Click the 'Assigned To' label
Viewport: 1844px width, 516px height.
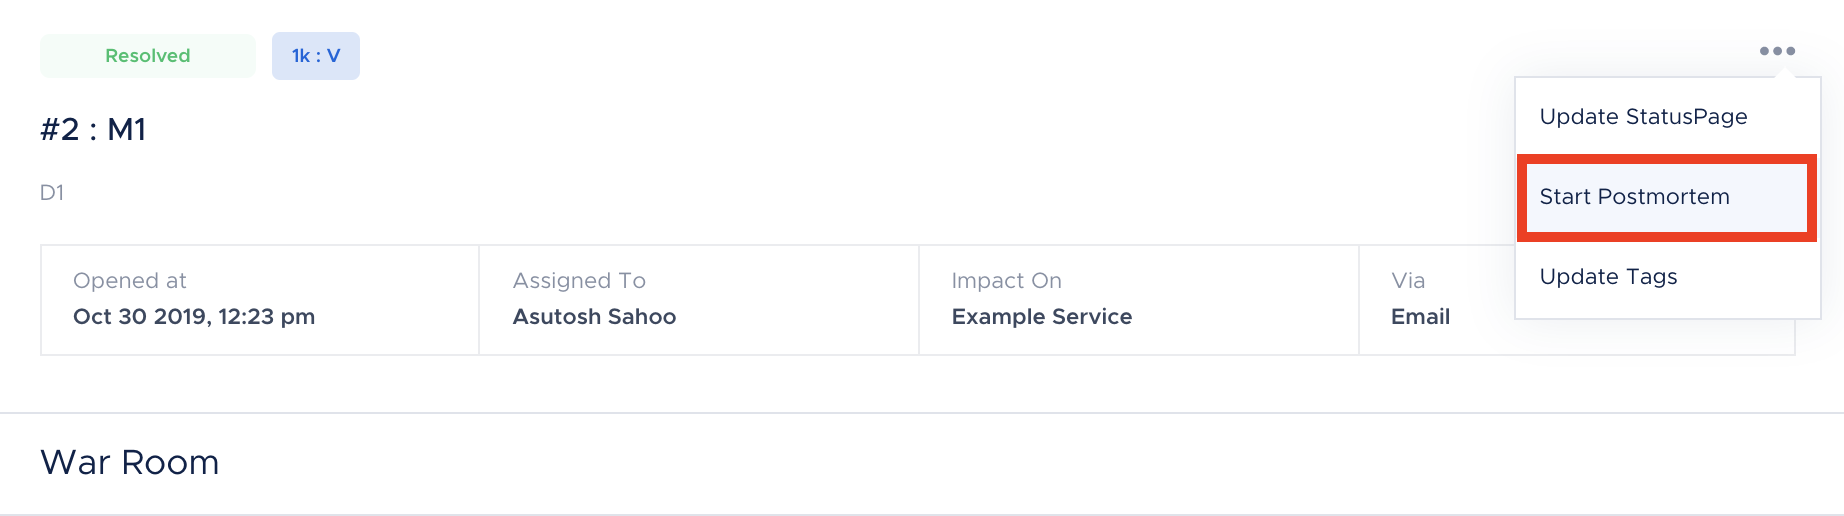[579, 281]
